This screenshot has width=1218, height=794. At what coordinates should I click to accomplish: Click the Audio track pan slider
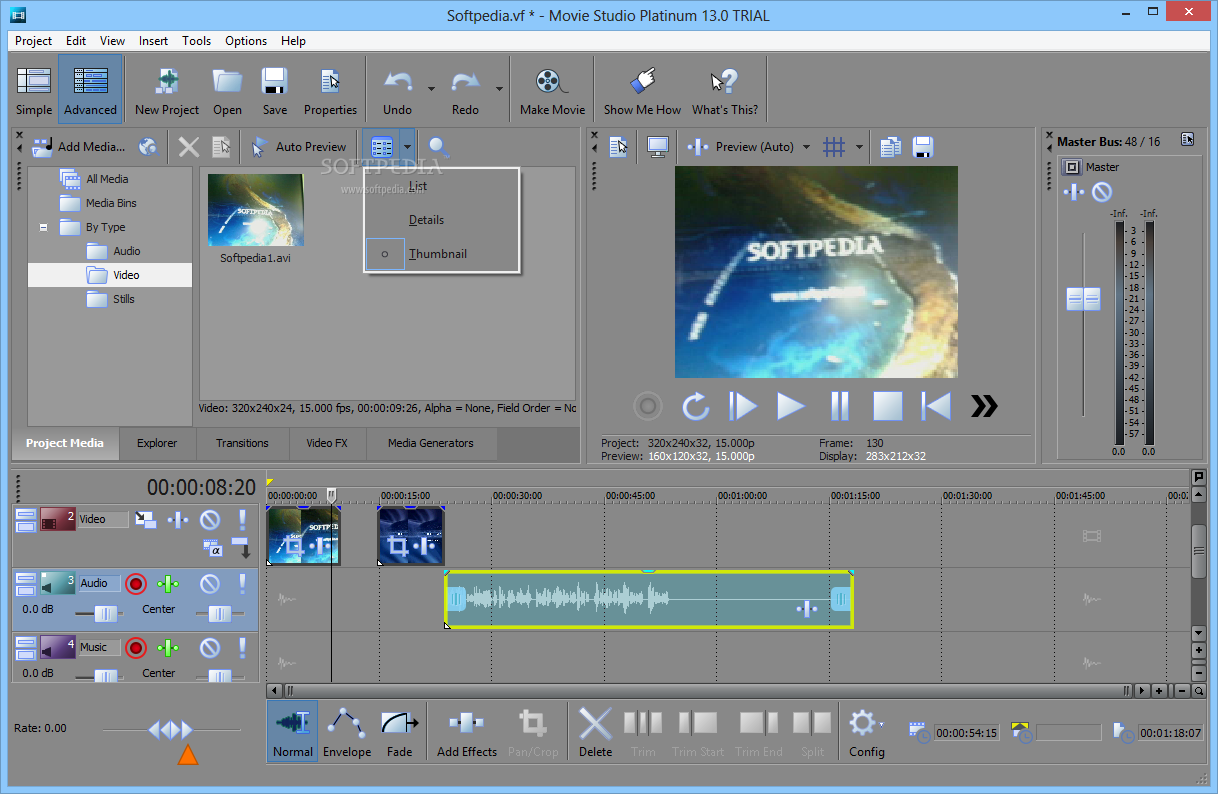point(220,613)
